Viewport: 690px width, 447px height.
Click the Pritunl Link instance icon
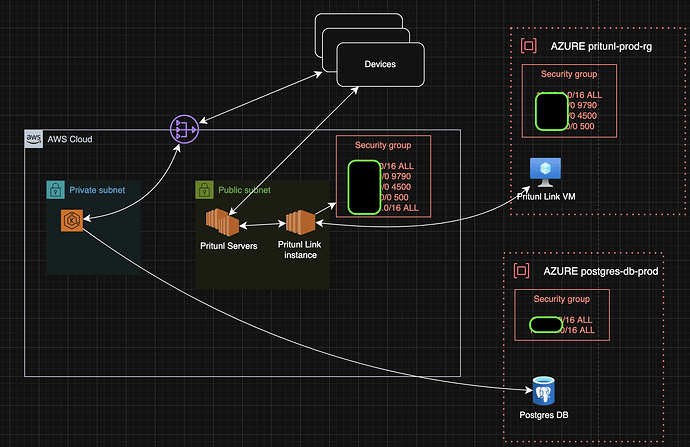point(299,224)
